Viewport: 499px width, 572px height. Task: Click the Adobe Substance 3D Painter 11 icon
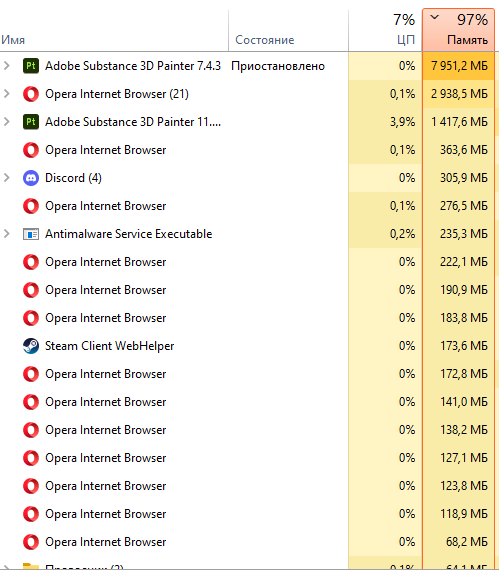(x=31, y=122)
